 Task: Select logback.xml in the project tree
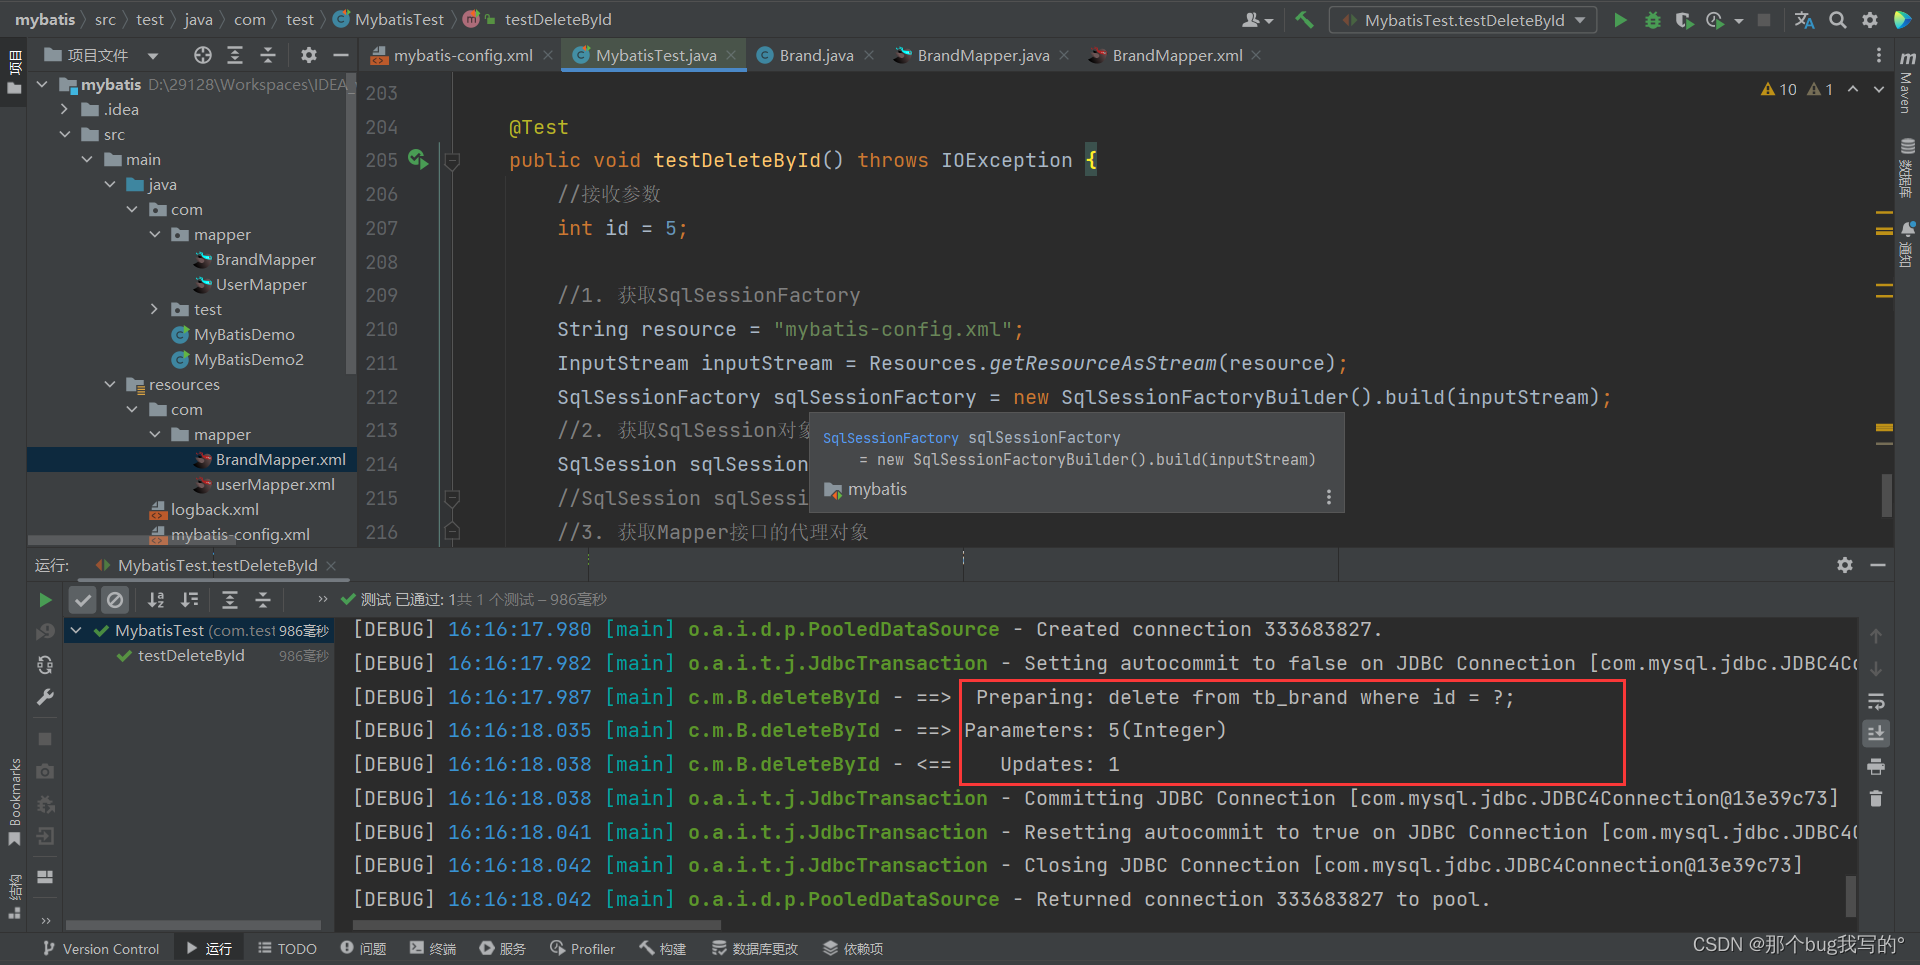204,509
